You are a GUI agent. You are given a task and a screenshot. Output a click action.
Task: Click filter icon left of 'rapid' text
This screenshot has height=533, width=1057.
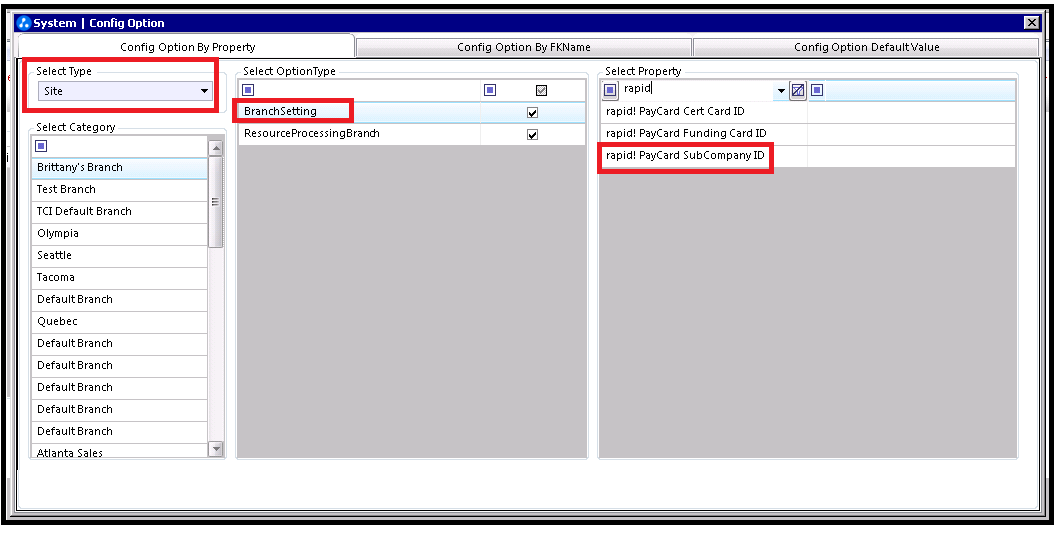610,90
